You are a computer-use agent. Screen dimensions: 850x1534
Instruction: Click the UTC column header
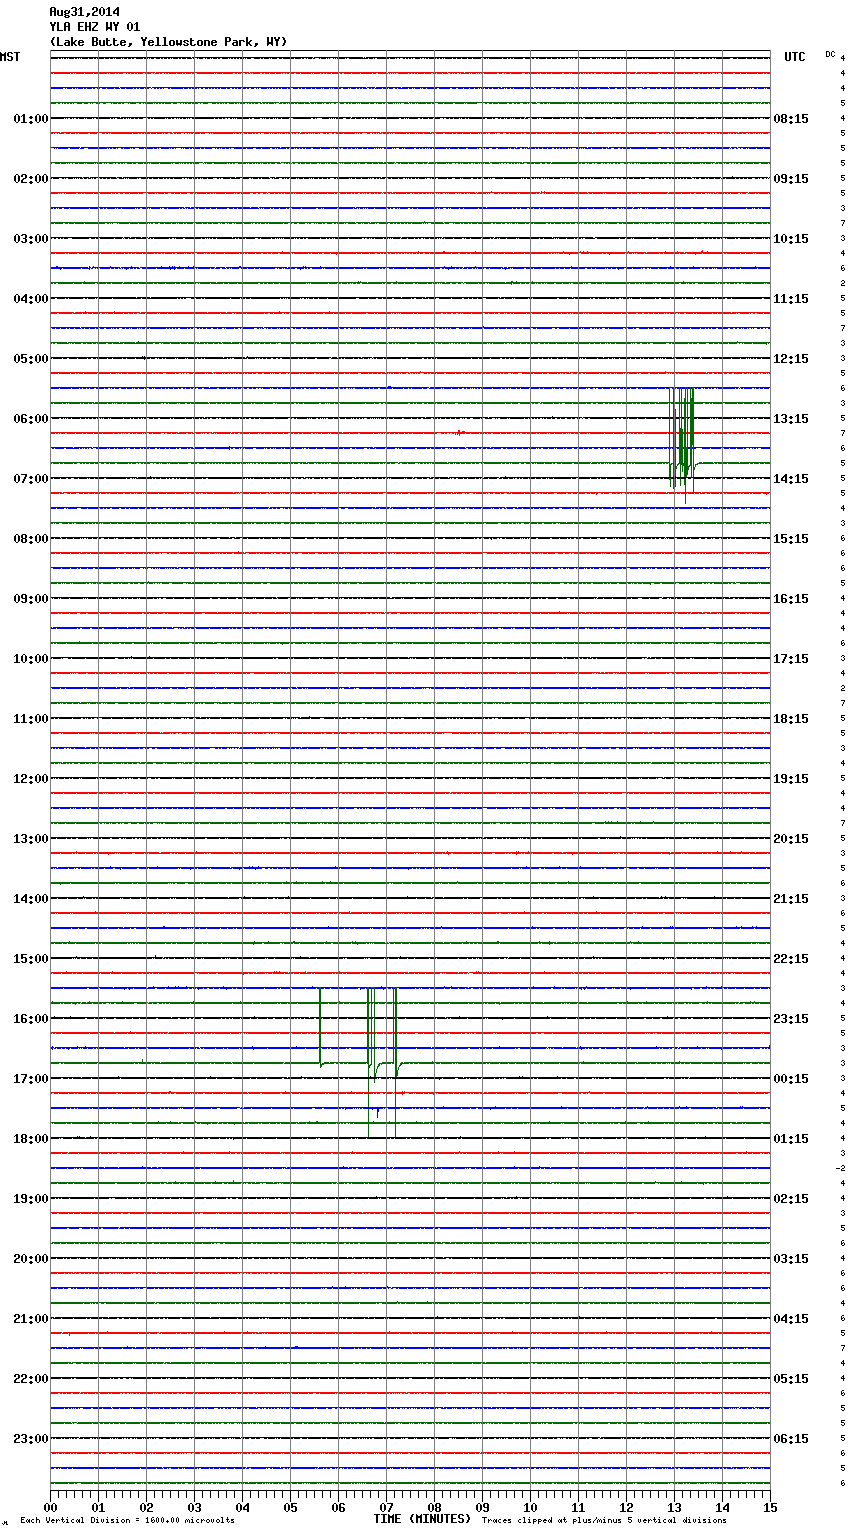coord(794,57)
